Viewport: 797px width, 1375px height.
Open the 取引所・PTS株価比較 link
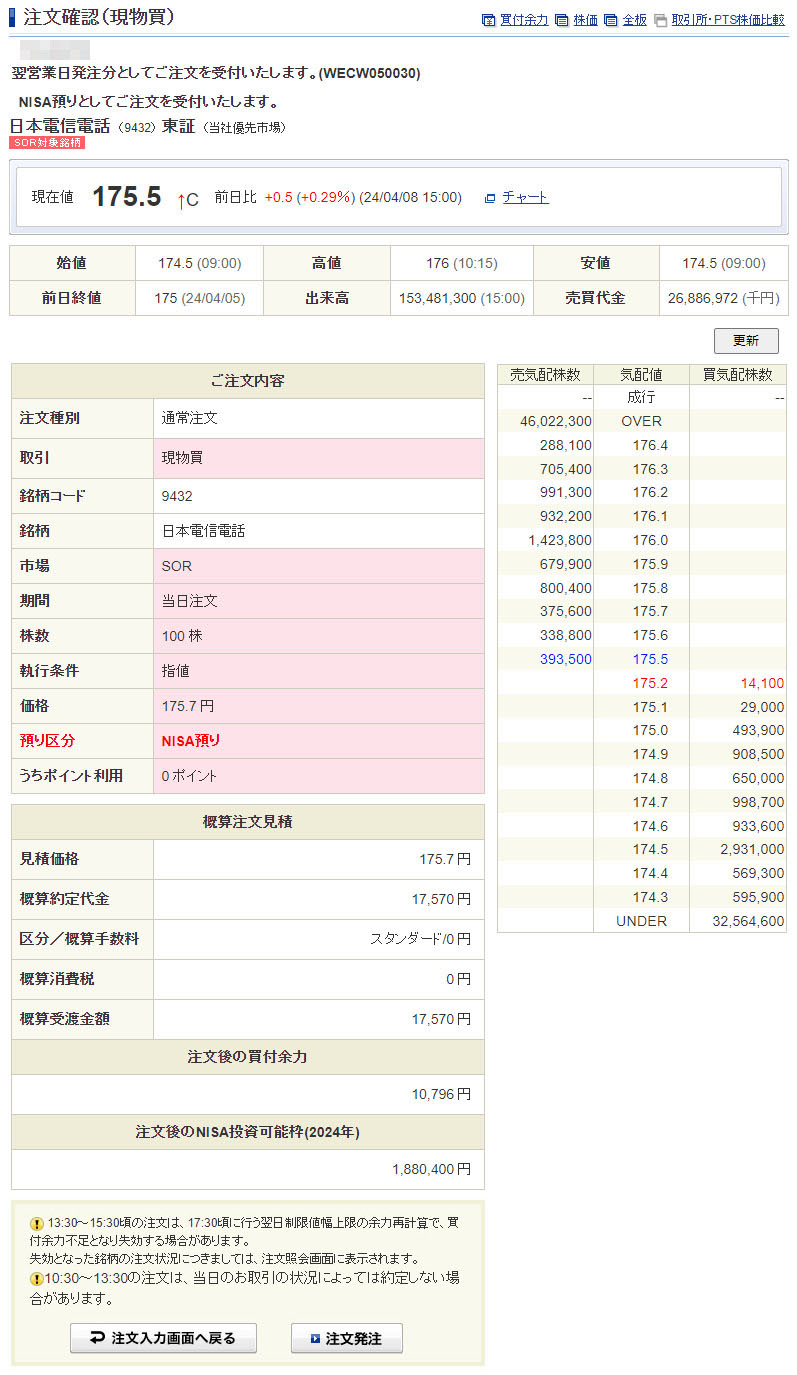click(x=728, y=20)
